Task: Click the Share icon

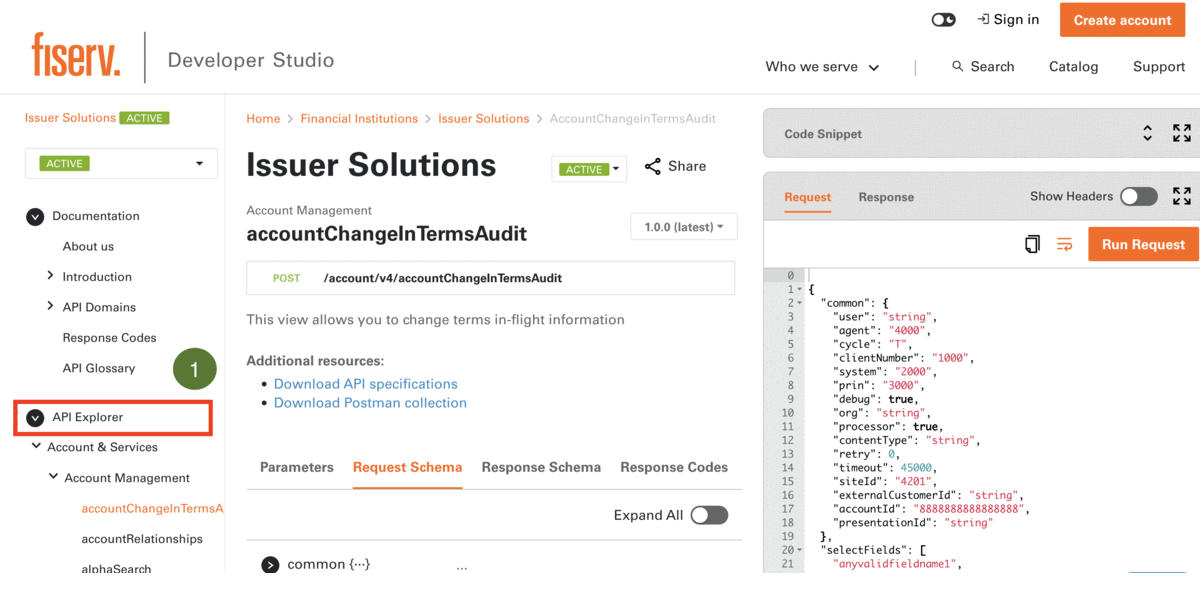Action: (653, 166)
